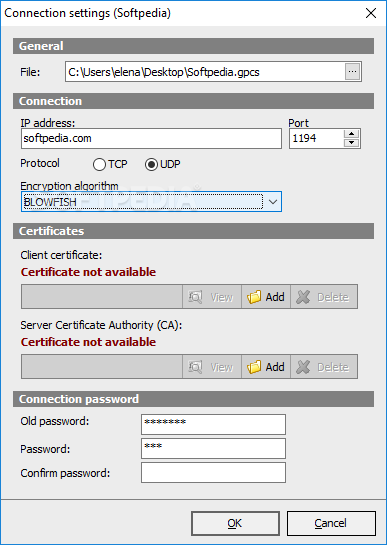The image size is (387, 545).
Task: Click the Password field
Action: click(213, 448)
